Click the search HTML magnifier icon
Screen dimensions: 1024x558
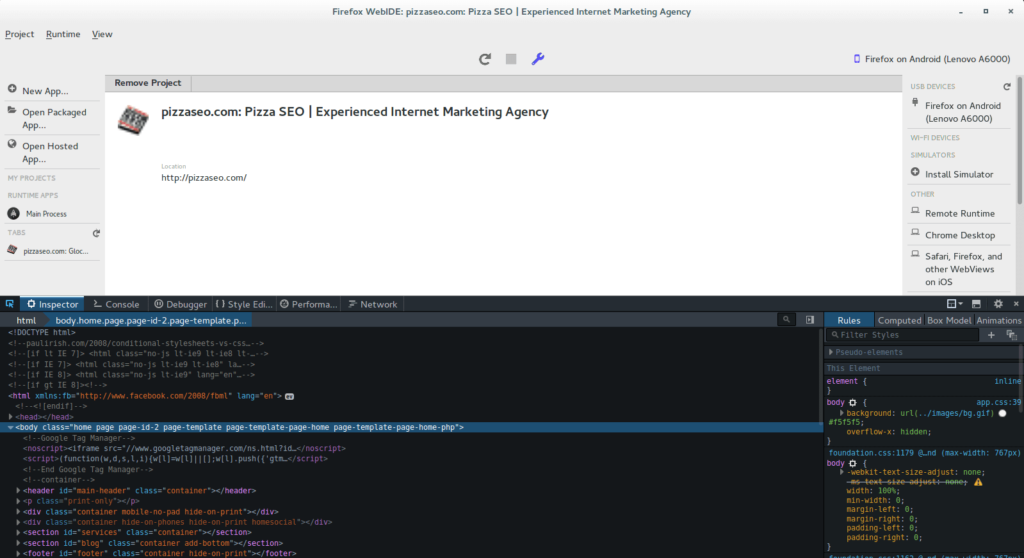point(786,320)
